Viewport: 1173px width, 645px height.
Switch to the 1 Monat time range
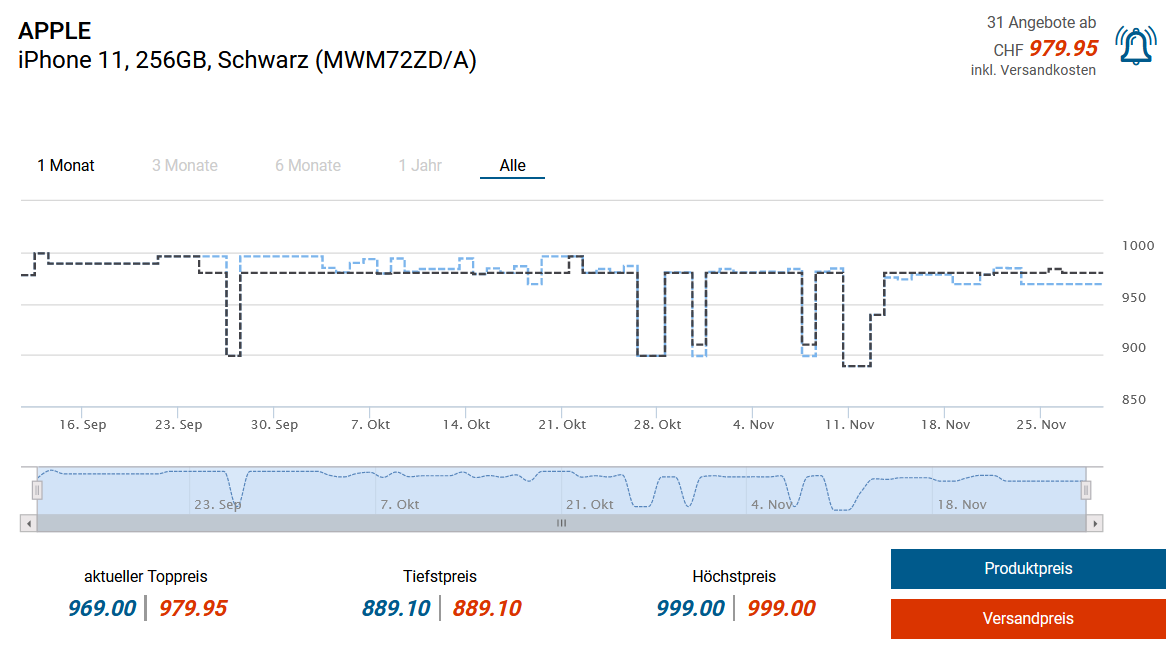coord(66,166)
